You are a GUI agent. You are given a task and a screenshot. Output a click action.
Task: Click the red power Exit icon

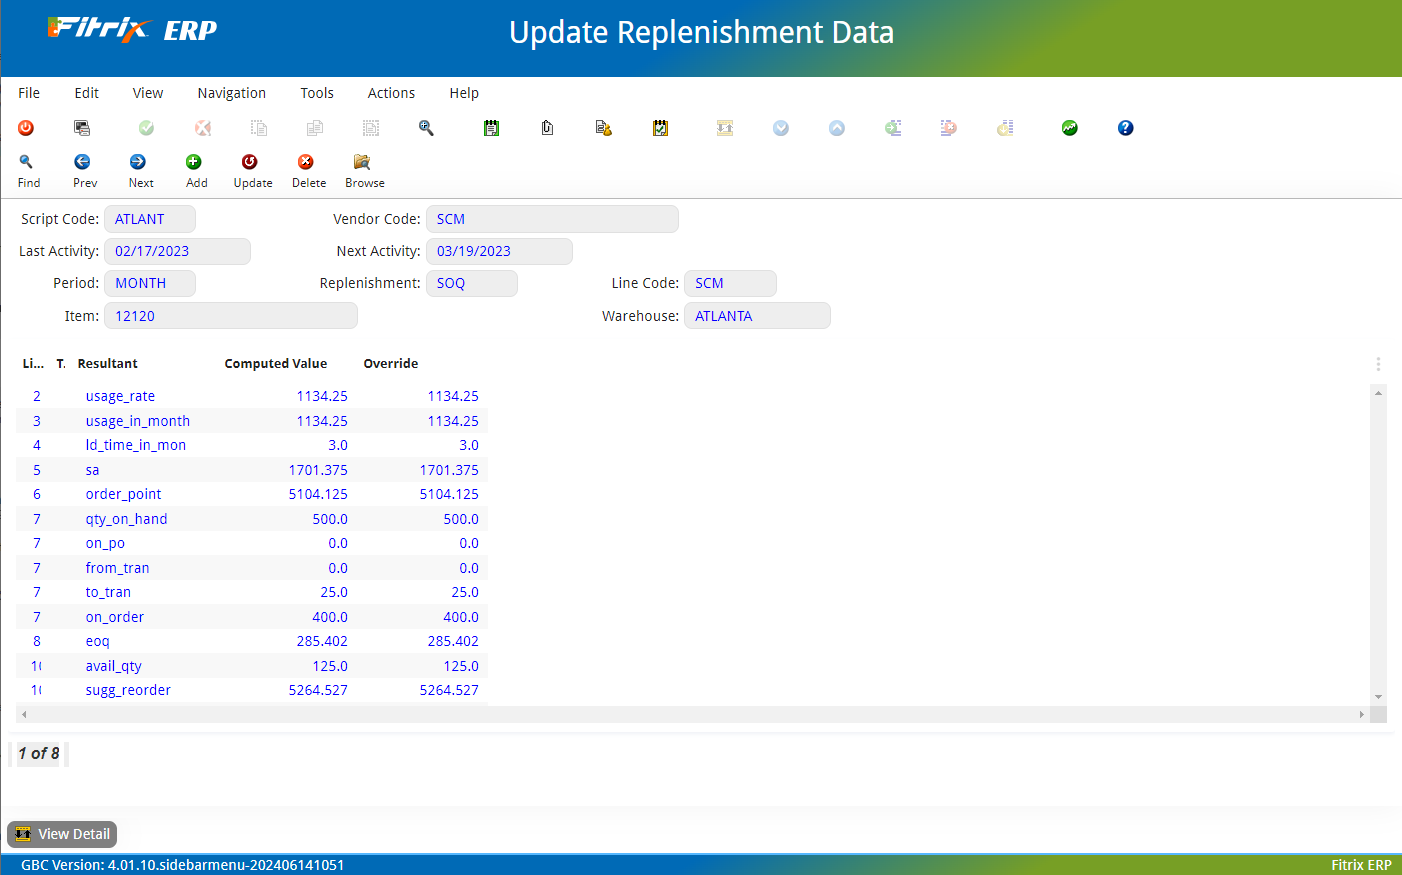click(26, 127)
